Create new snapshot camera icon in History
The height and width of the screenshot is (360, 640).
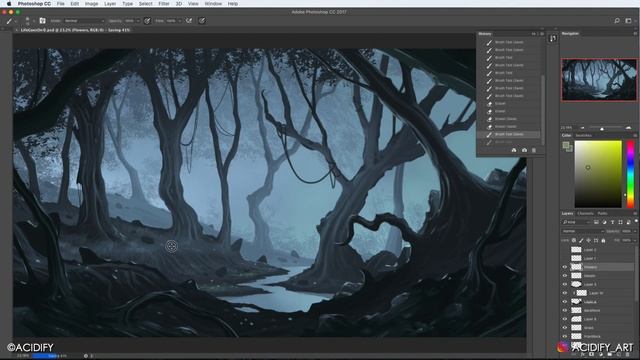[x=524, y=150]
